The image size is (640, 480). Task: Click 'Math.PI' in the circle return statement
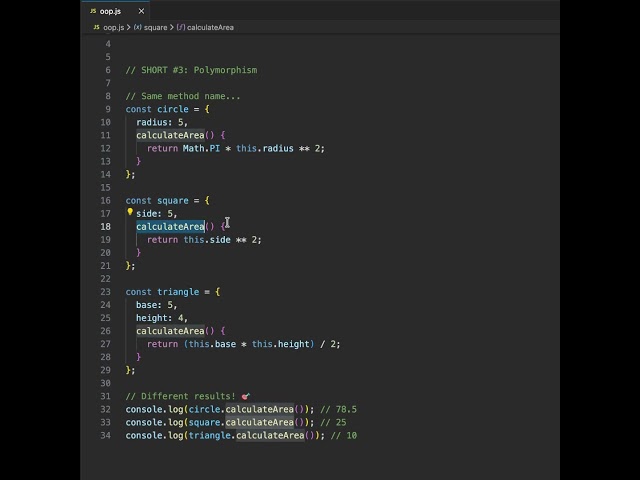click(201, 148)
